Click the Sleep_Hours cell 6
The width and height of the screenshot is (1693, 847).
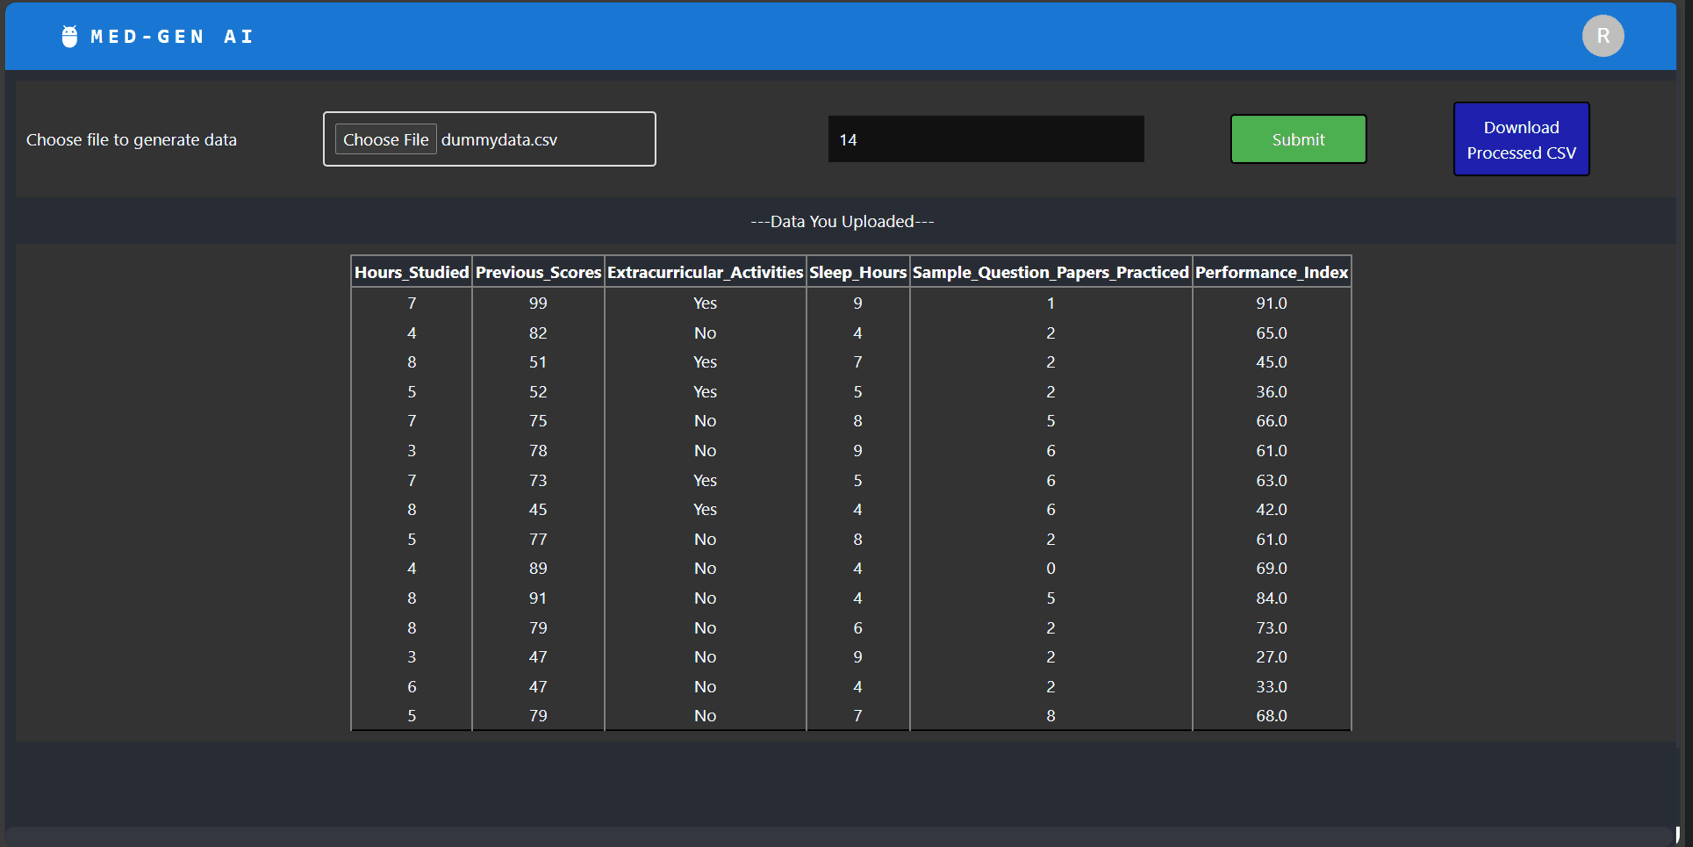pos(857,628)
